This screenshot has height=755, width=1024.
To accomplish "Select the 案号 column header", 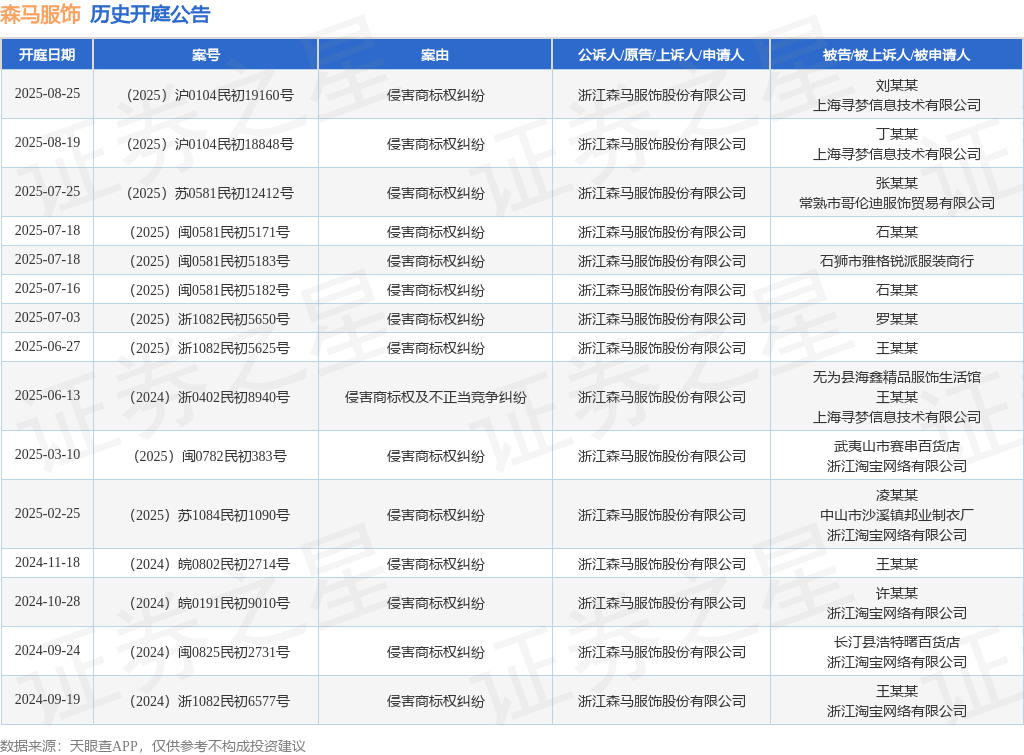I will [206, 55].
